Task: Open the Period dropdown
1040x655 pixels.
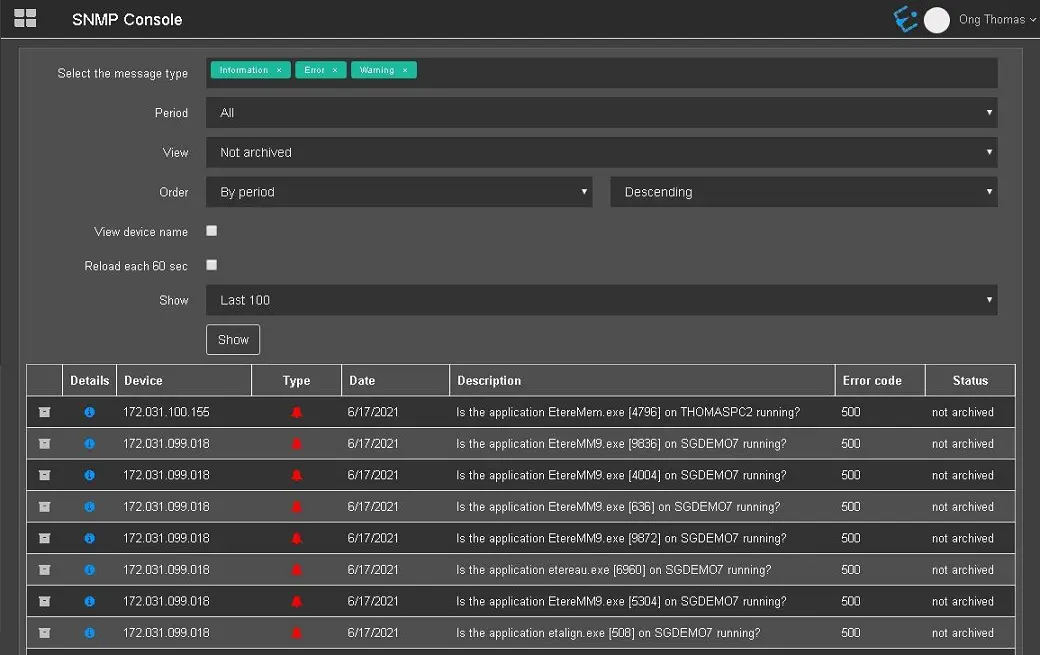Action: pyautogui.click(x=601, y=113)
